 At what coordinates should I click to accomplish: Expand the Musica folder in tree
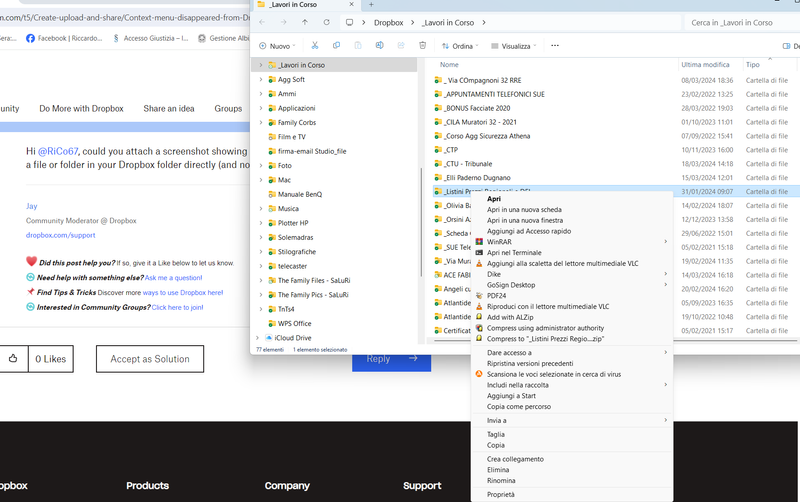click(261, 209)
